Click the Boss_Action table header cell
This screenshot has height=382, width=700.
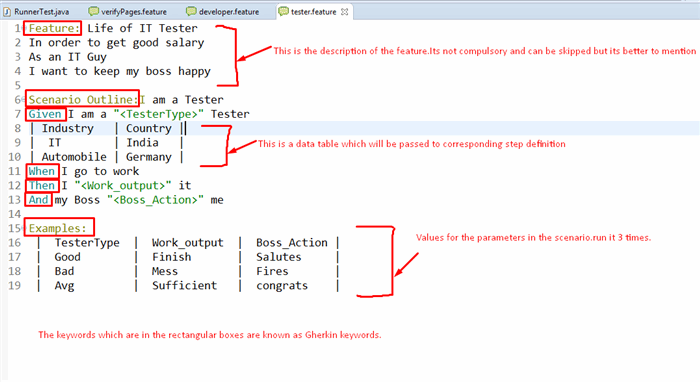pos(292,243)
